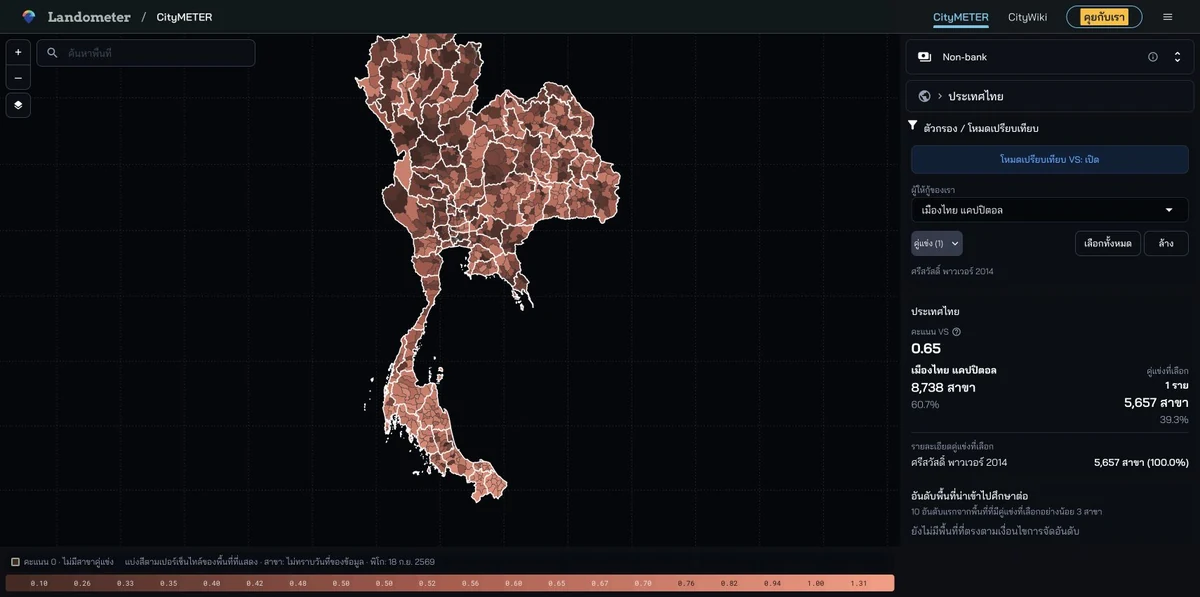The width and height of the screenshot is (1200, 597).
Task: Click the 0.40 legend color swatch
Action: [212, 583]
